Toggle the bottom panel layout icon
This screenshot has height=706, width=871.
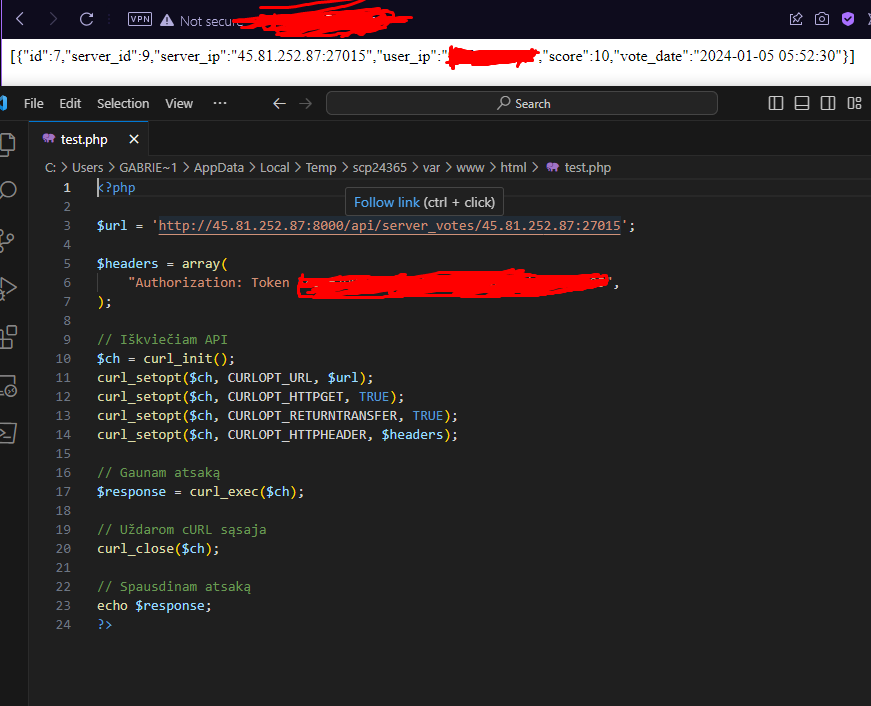(802, 103)
